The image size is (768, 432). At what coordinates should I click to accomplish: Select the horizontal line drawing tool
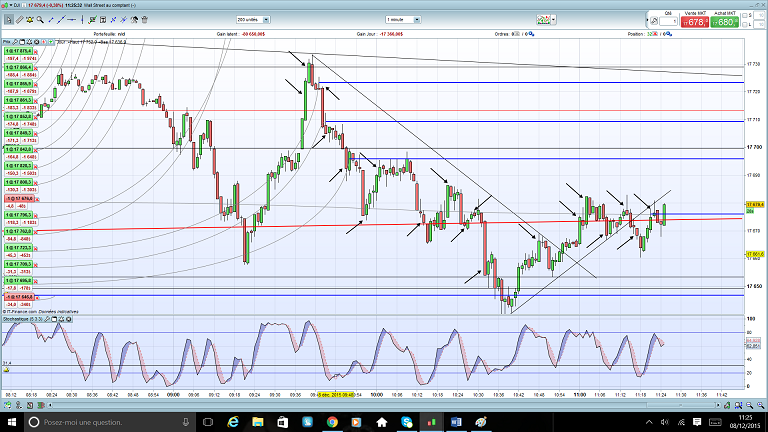72,20
